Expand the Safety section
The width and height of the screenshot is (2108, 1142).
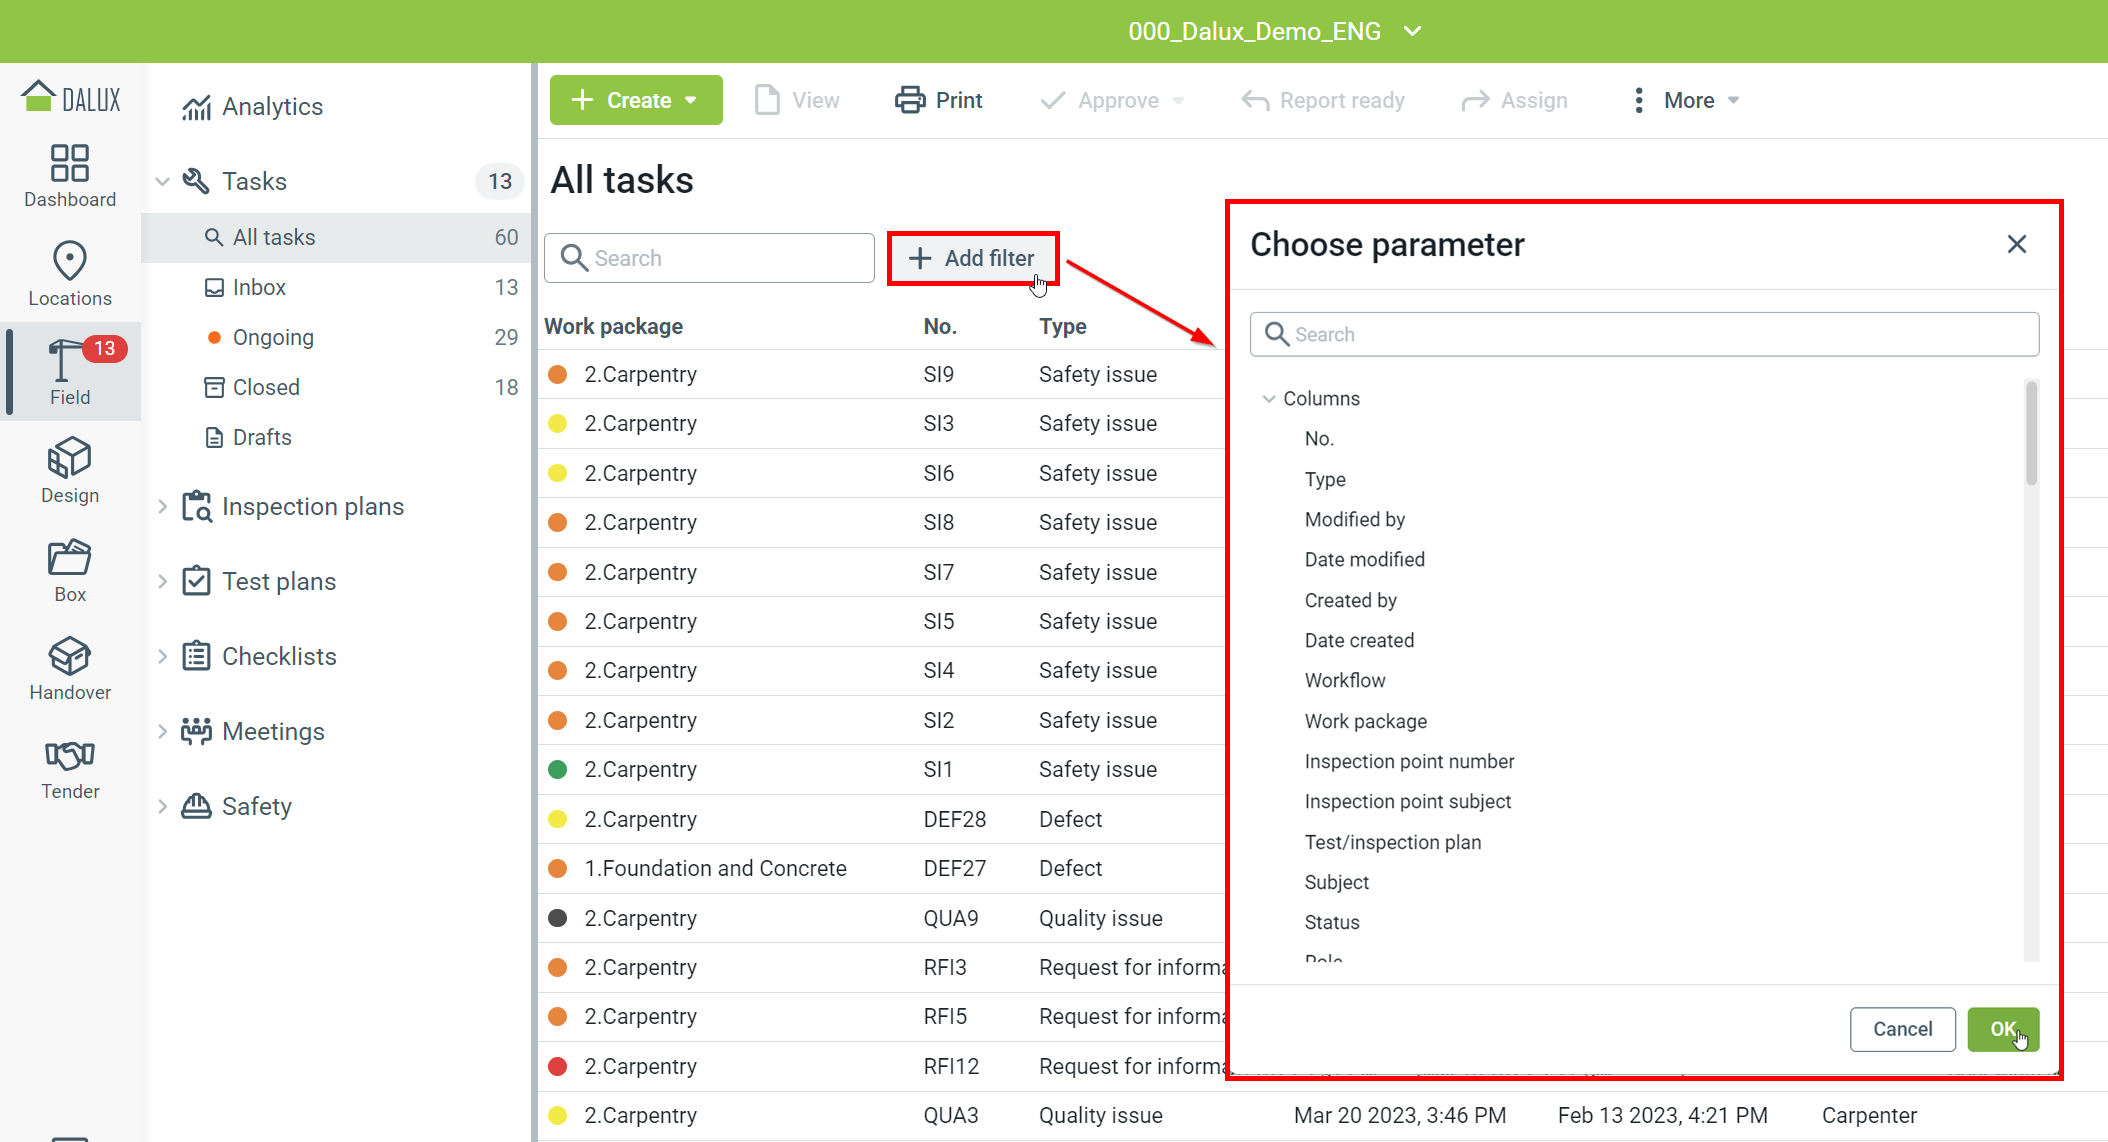click(x=162, y=807)
